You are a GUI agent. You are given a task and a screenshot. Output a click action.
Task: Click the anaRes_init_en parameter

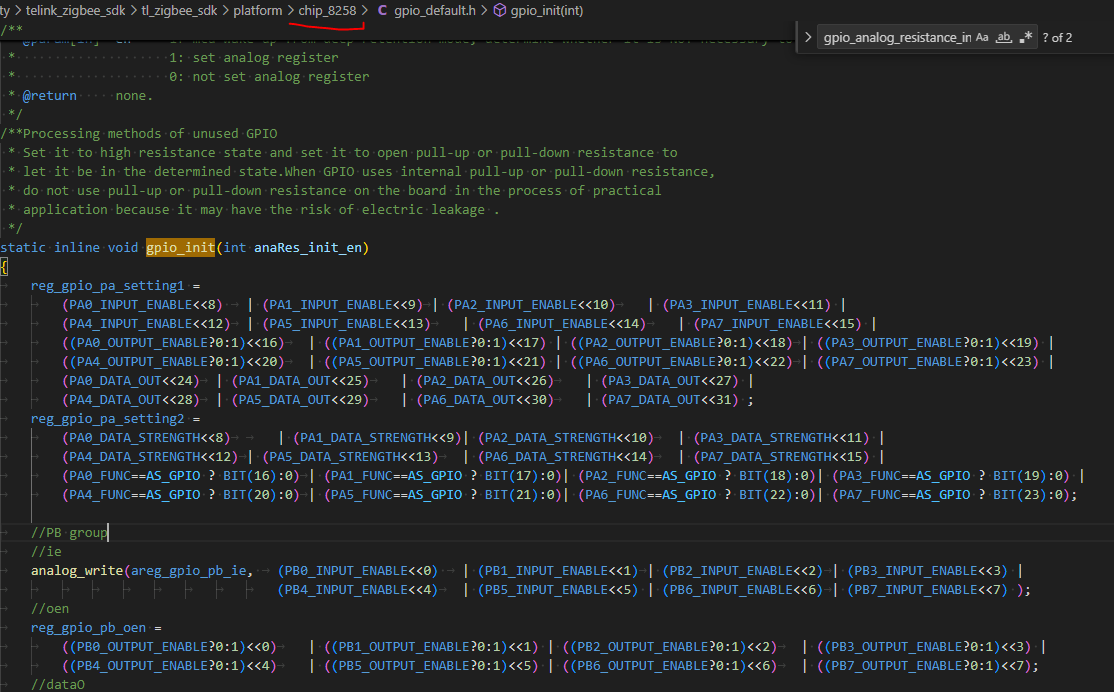click(308, 247)
